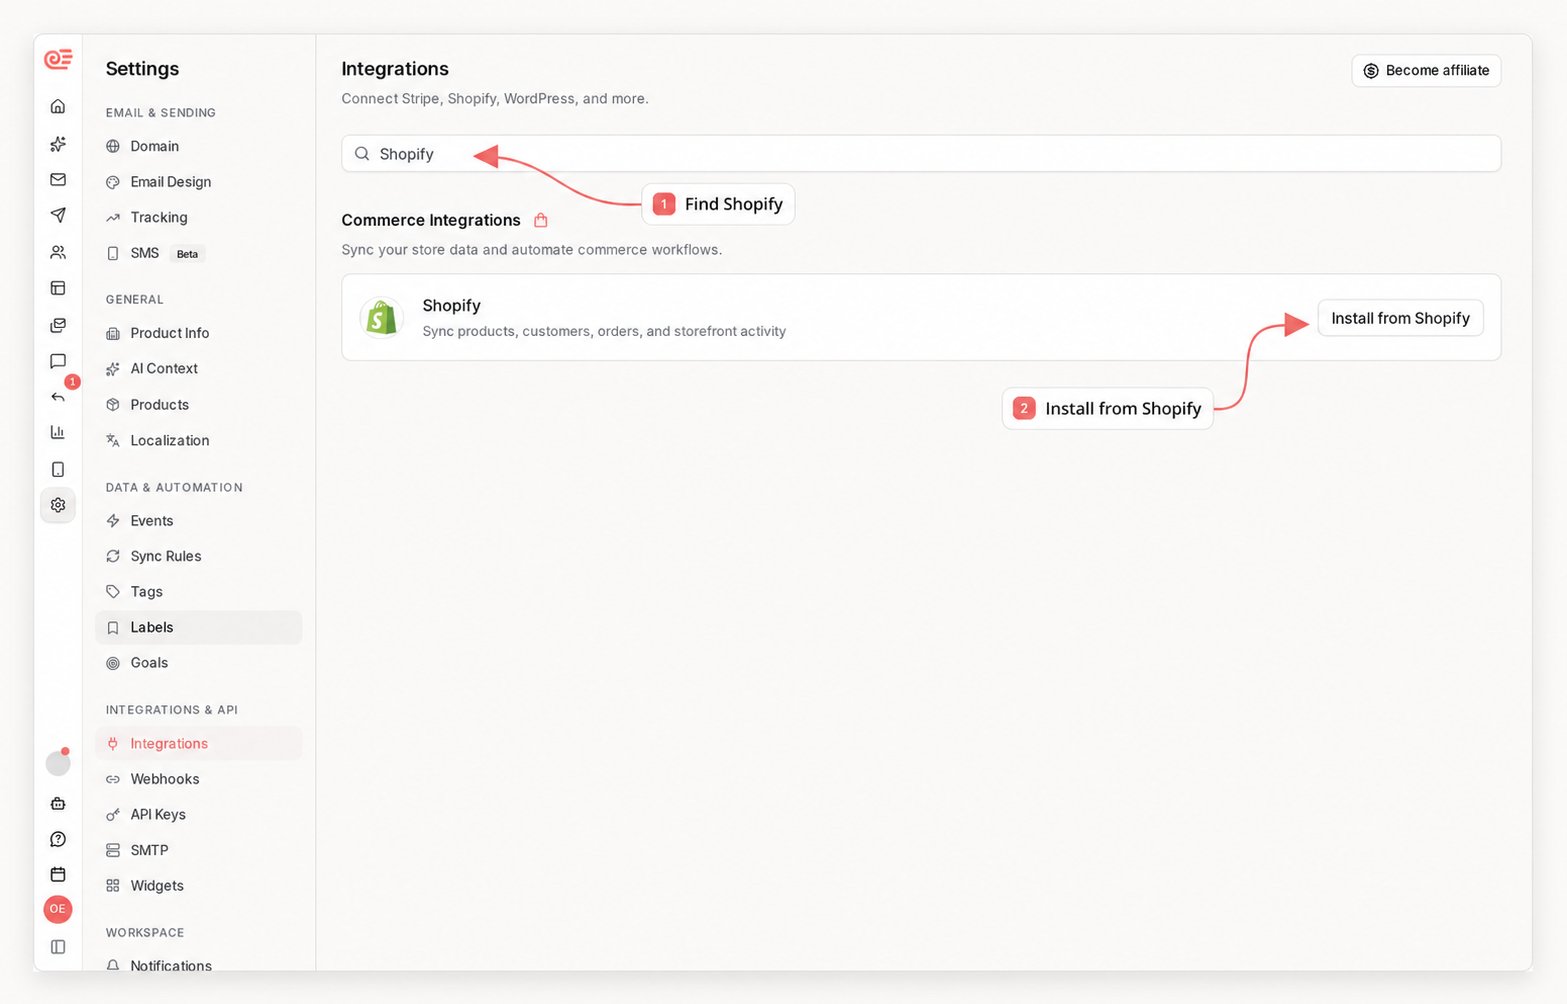Image resolution: width=1567 pixels, height=1004 pixels.
Task: Click the Shopify logo in the integration card
Action: tap(381, 318)
